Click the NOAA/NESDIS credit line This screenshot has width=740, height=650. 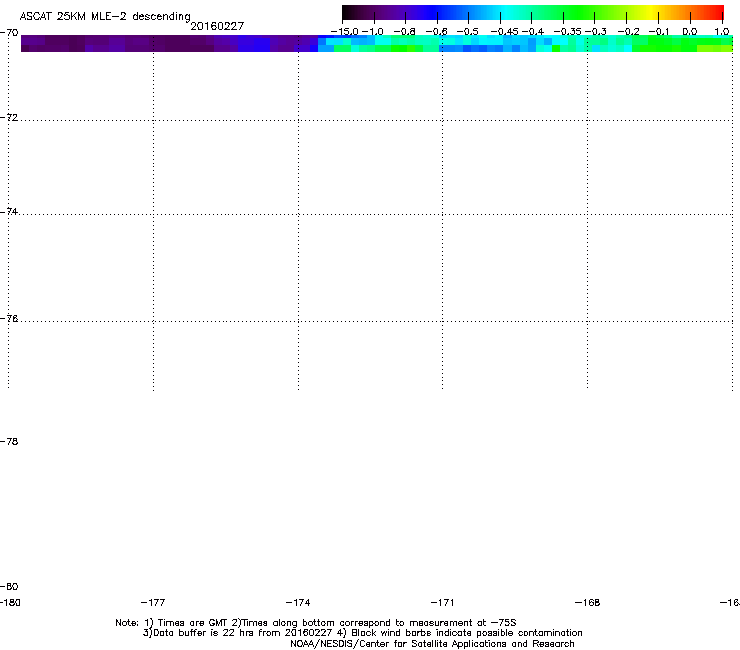tap(432, 644)
